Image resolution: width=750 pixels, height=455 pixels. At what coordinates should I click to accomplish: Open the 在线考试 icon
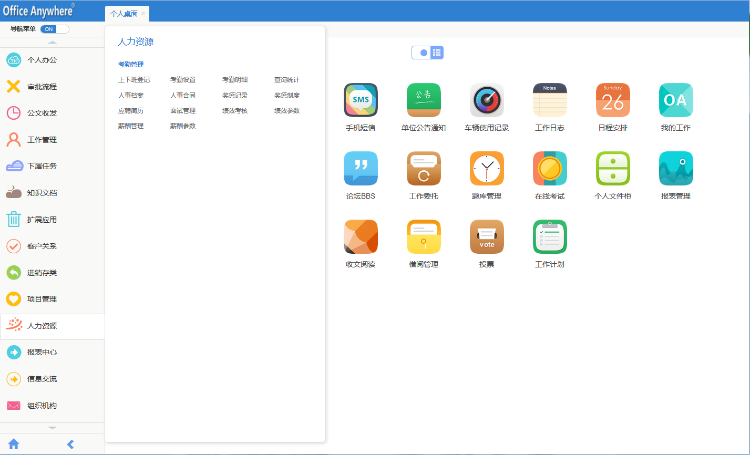point(549,168)
